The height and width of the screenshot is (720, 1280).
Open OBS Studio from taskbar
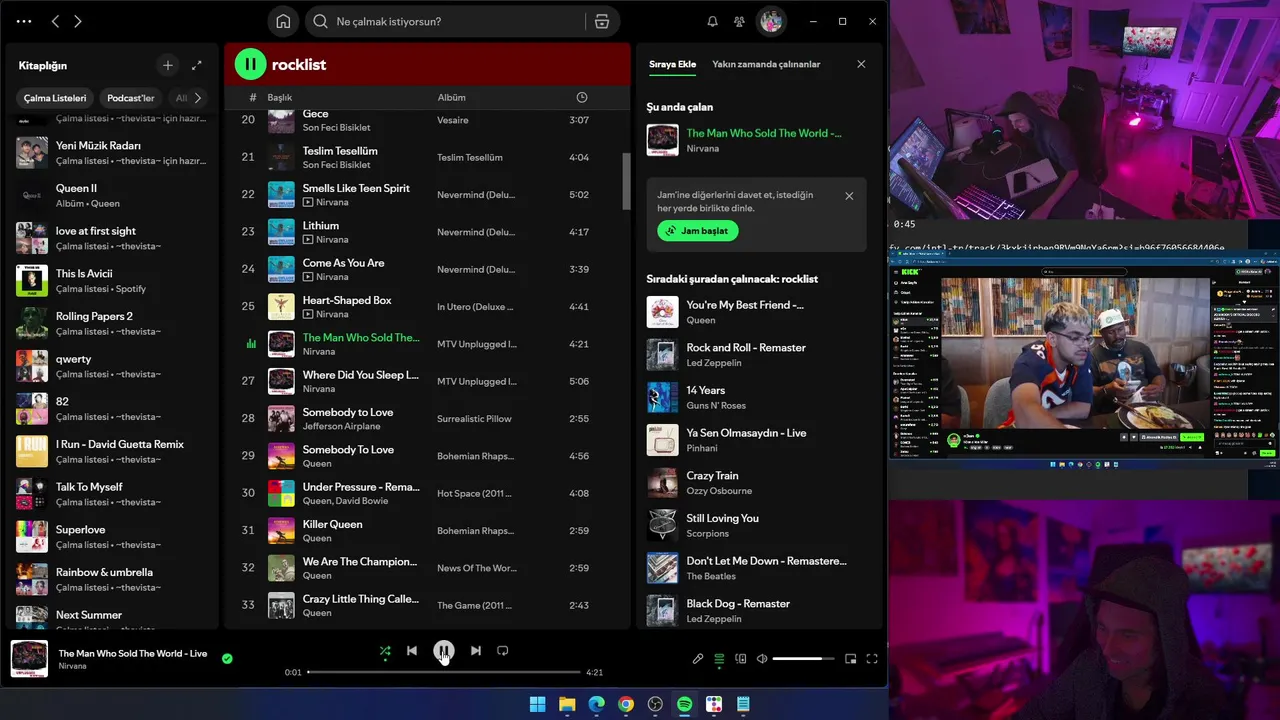tap(655, 704)
